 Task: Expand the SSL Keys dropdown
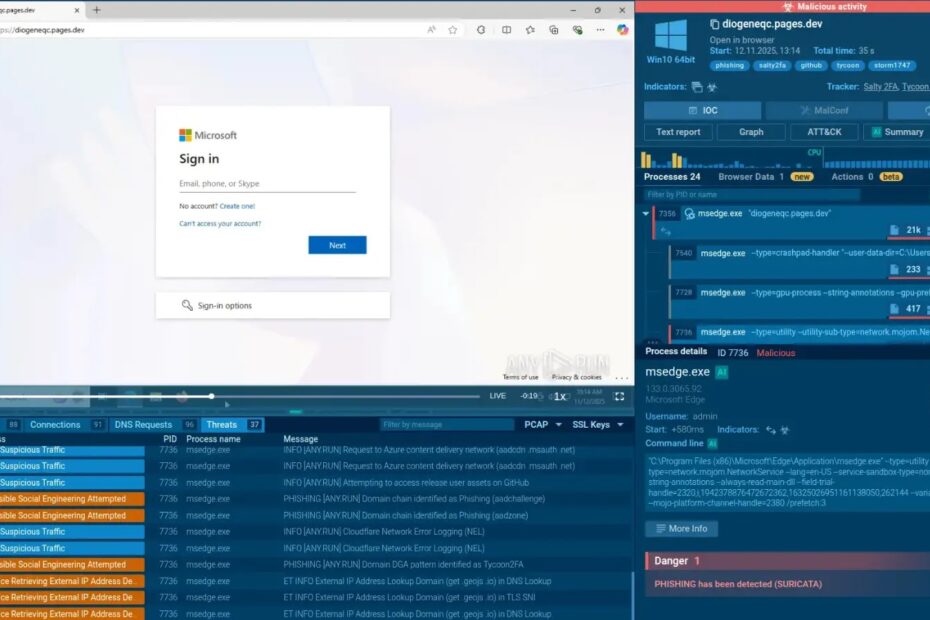pos(597,425)
